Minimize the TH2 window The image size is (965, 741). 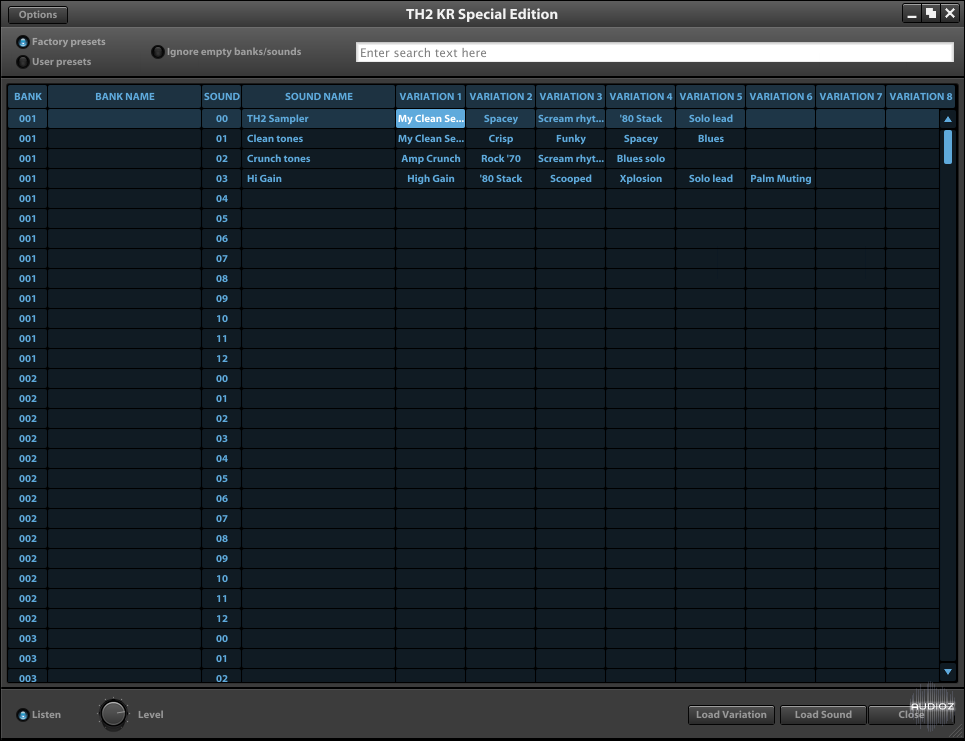tap(912, 14)
